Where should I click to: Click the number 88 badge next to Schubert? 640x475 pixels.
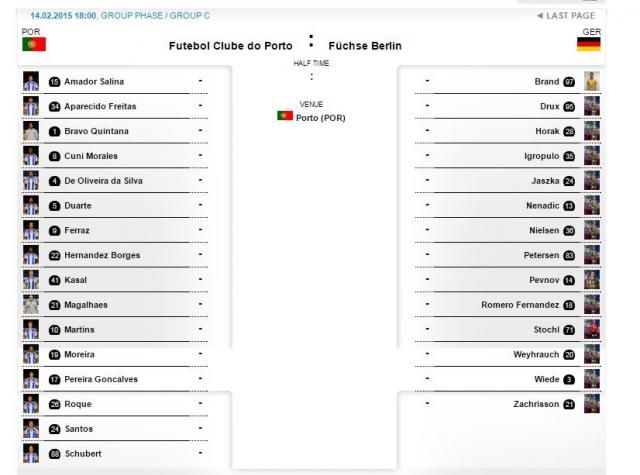tap(54, 454)
